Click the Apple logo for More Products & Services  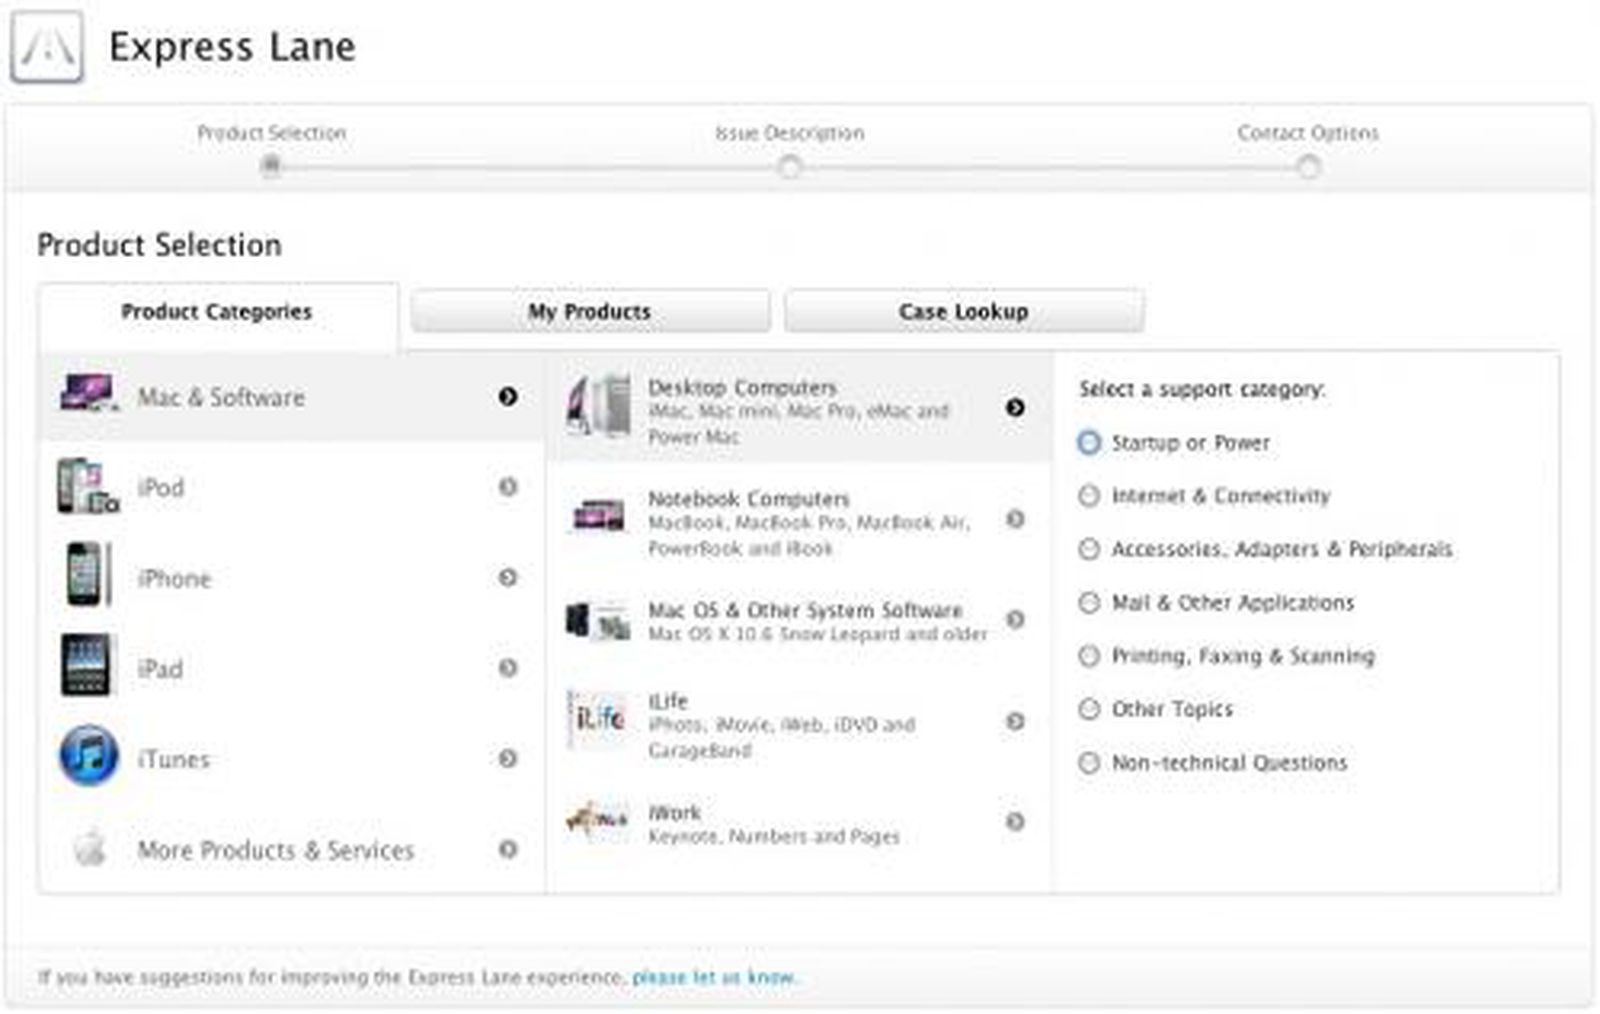coord(88,849)
